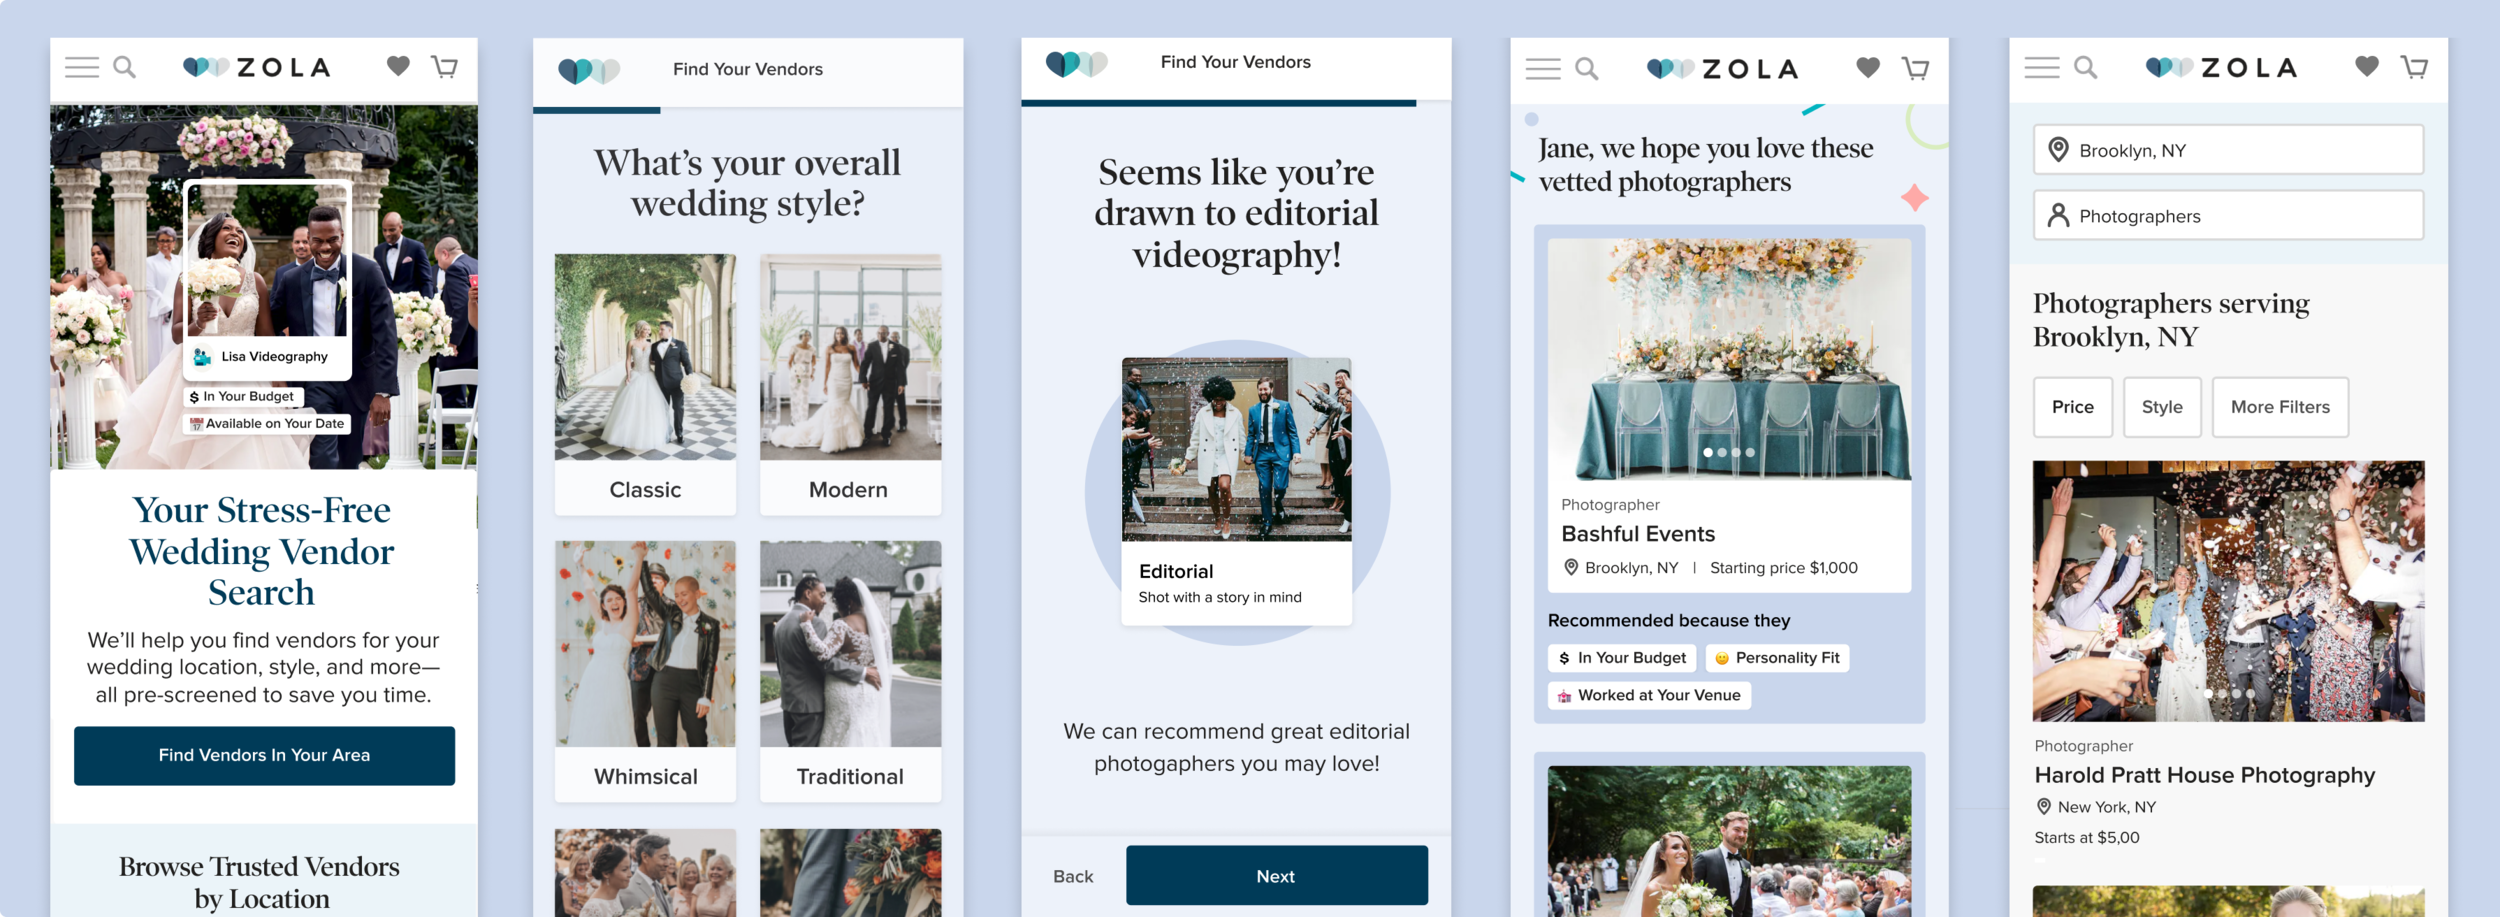This screenshot has width=2500, height=917.
Task: Select the Traditional wedding style card
Action: point(850,671)
